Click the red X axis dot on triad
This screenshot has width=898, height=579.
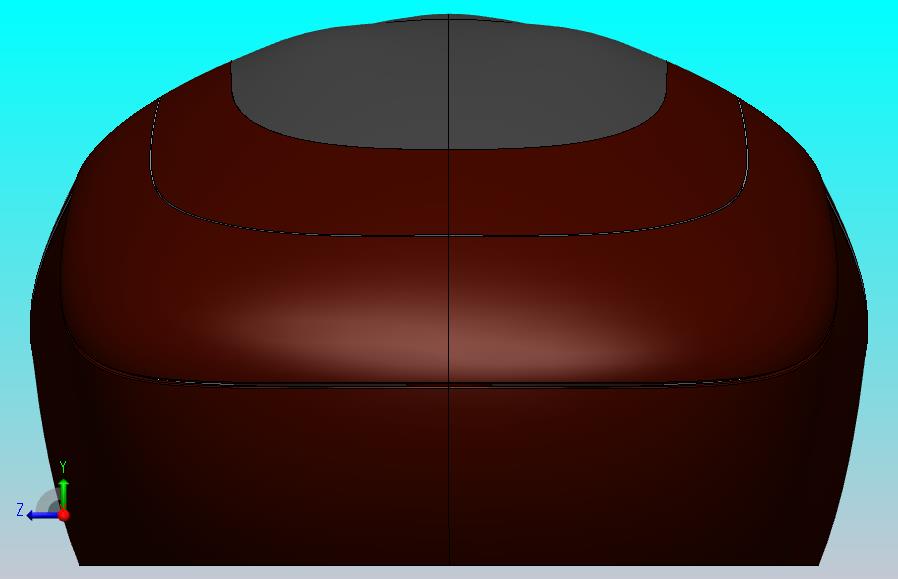pyautogui.click(x=64, y=515)
